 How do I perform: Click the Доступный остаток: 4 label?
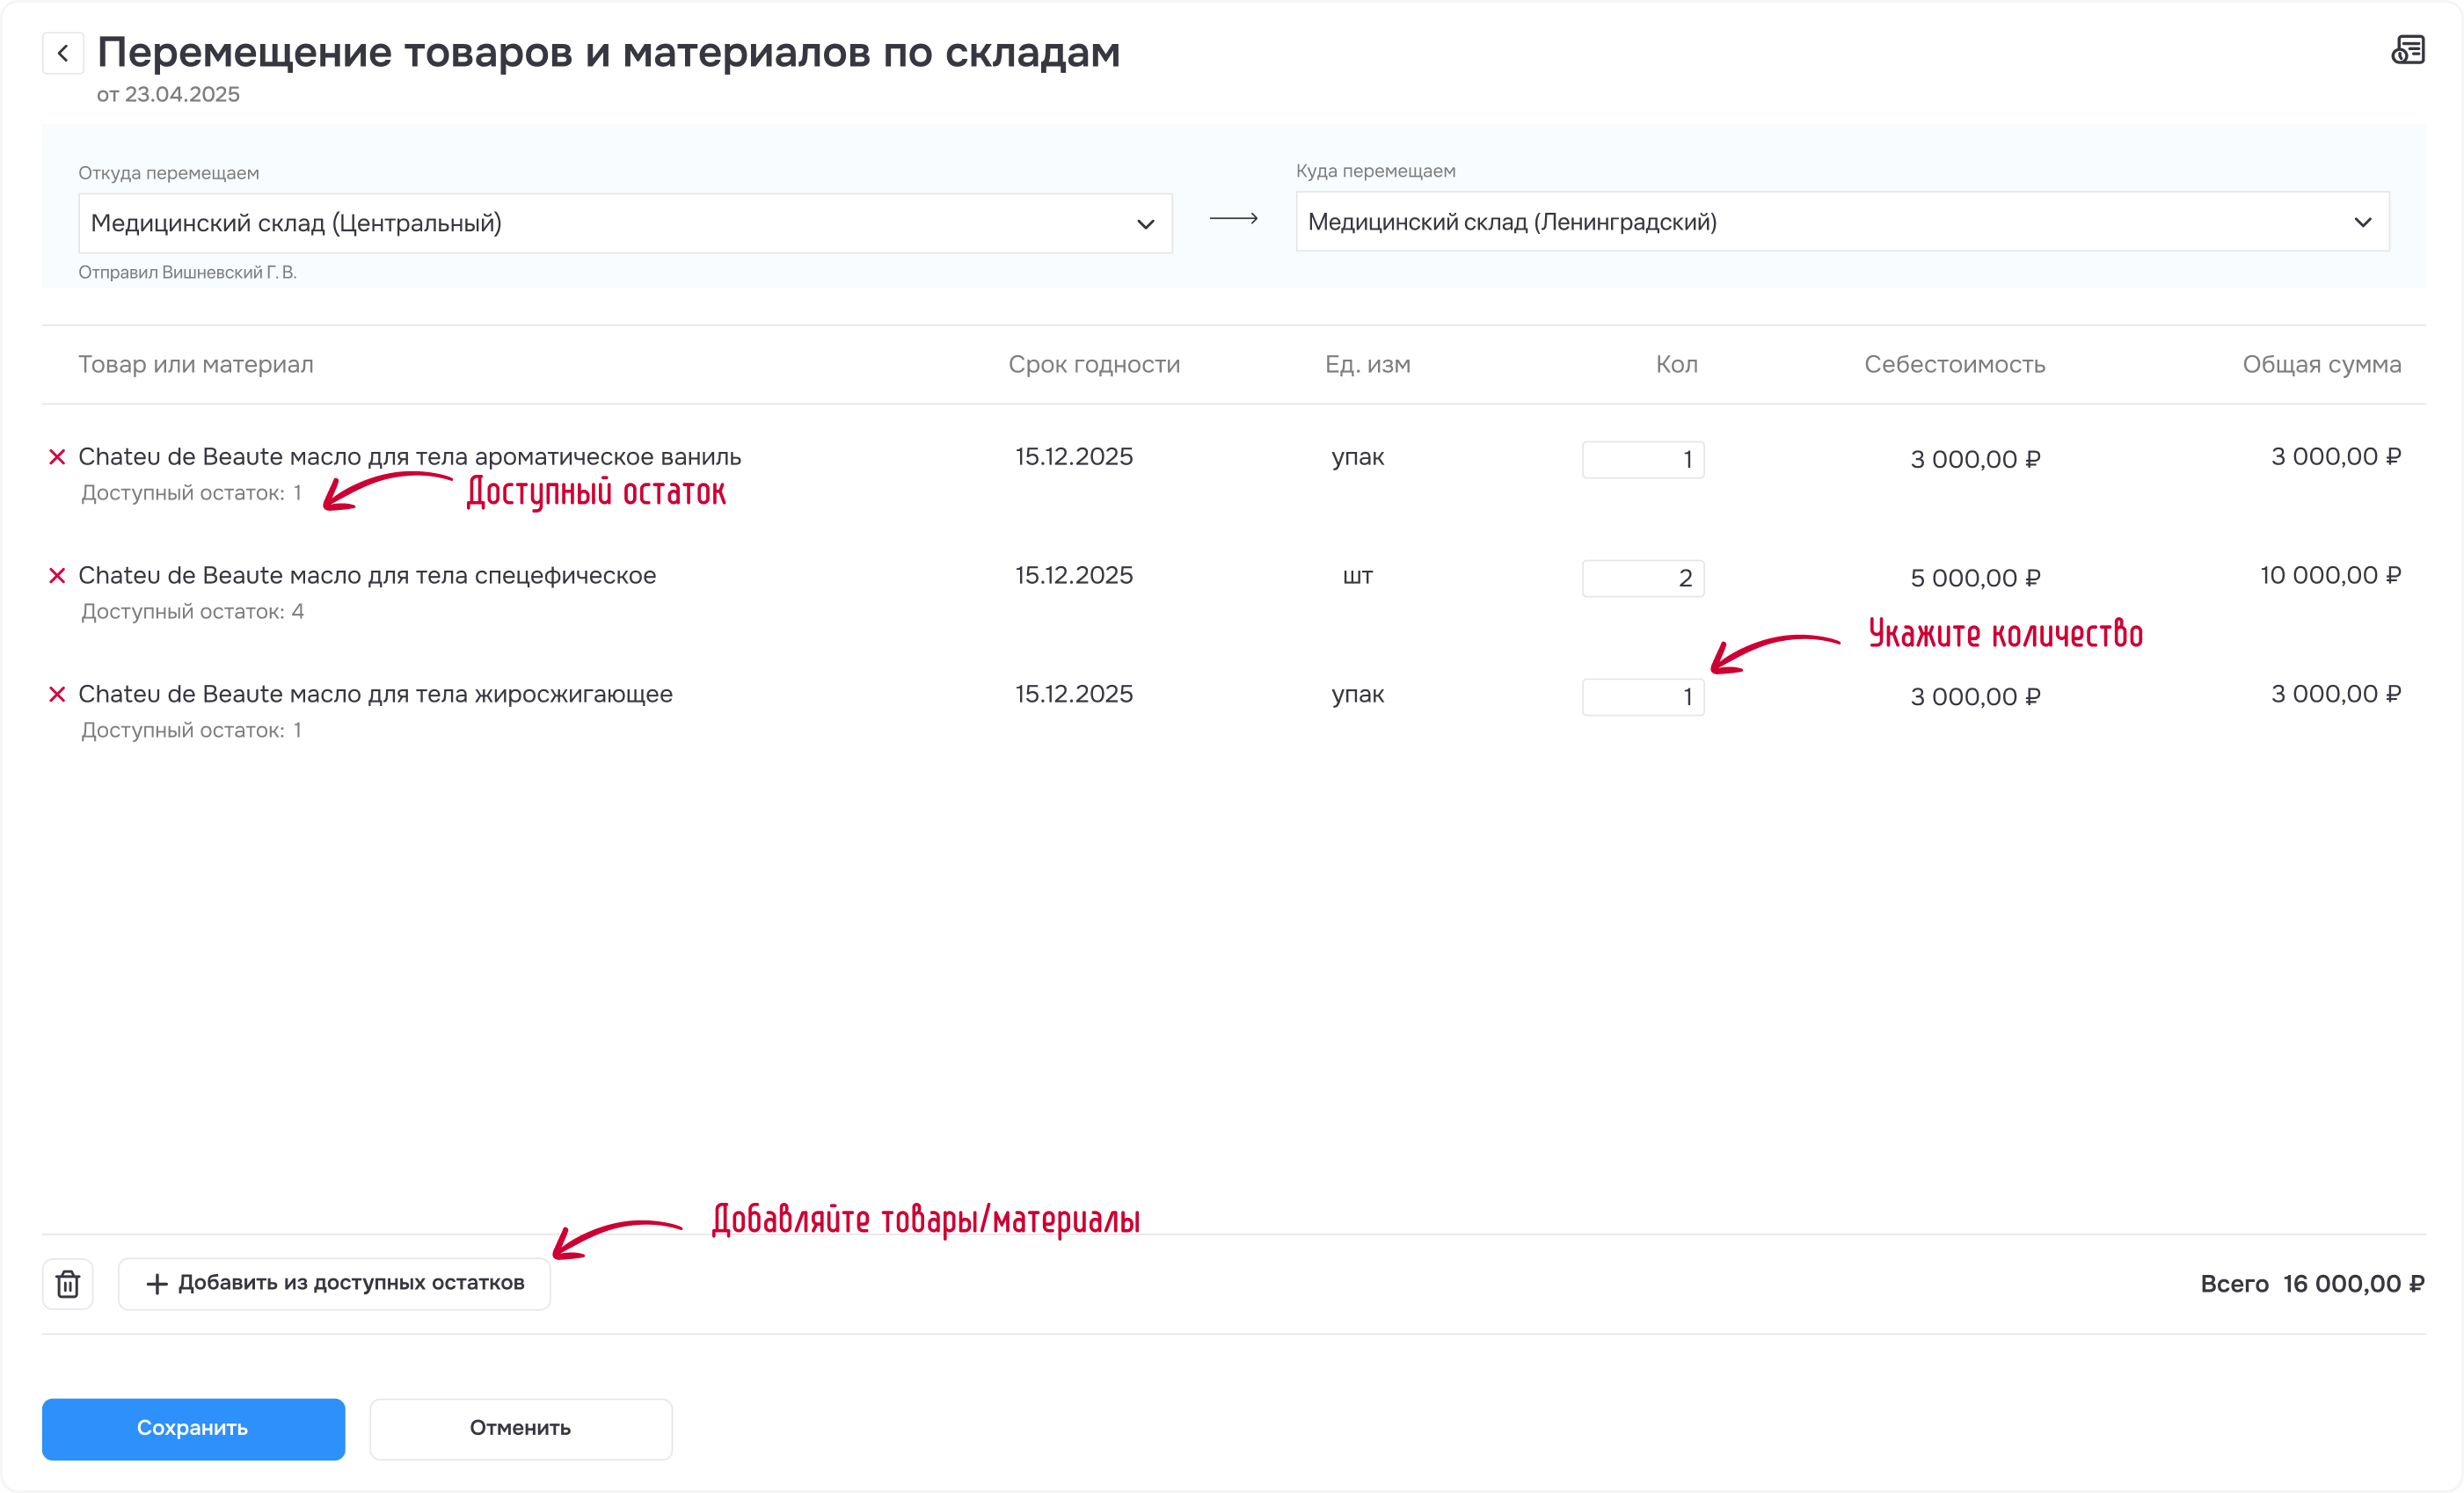tap(193, 612)
